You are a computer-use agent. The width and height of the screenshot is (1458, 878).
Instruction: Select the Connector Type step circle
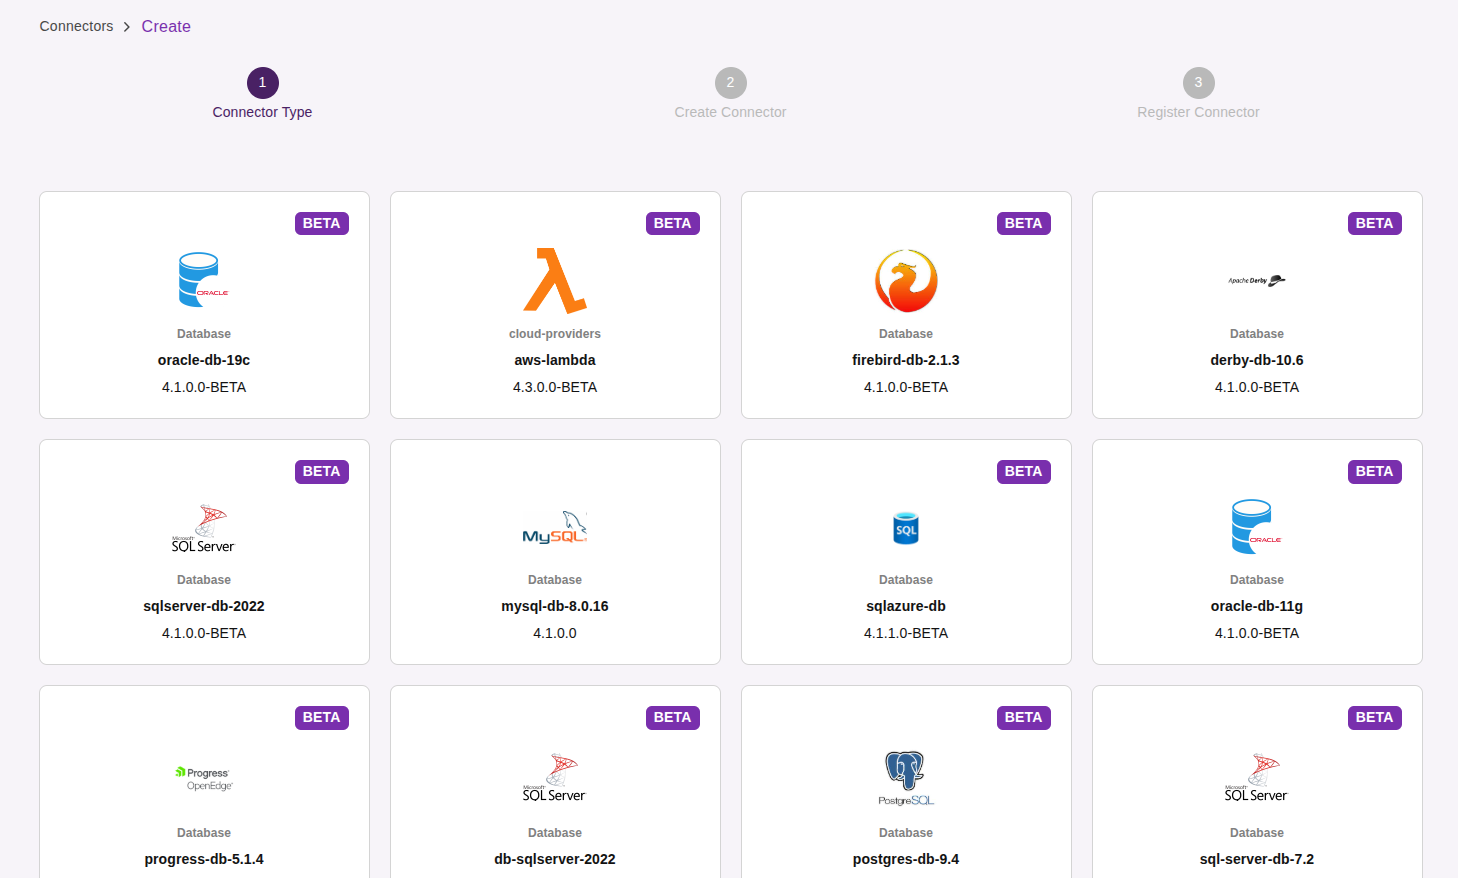(x=262, y=83)
